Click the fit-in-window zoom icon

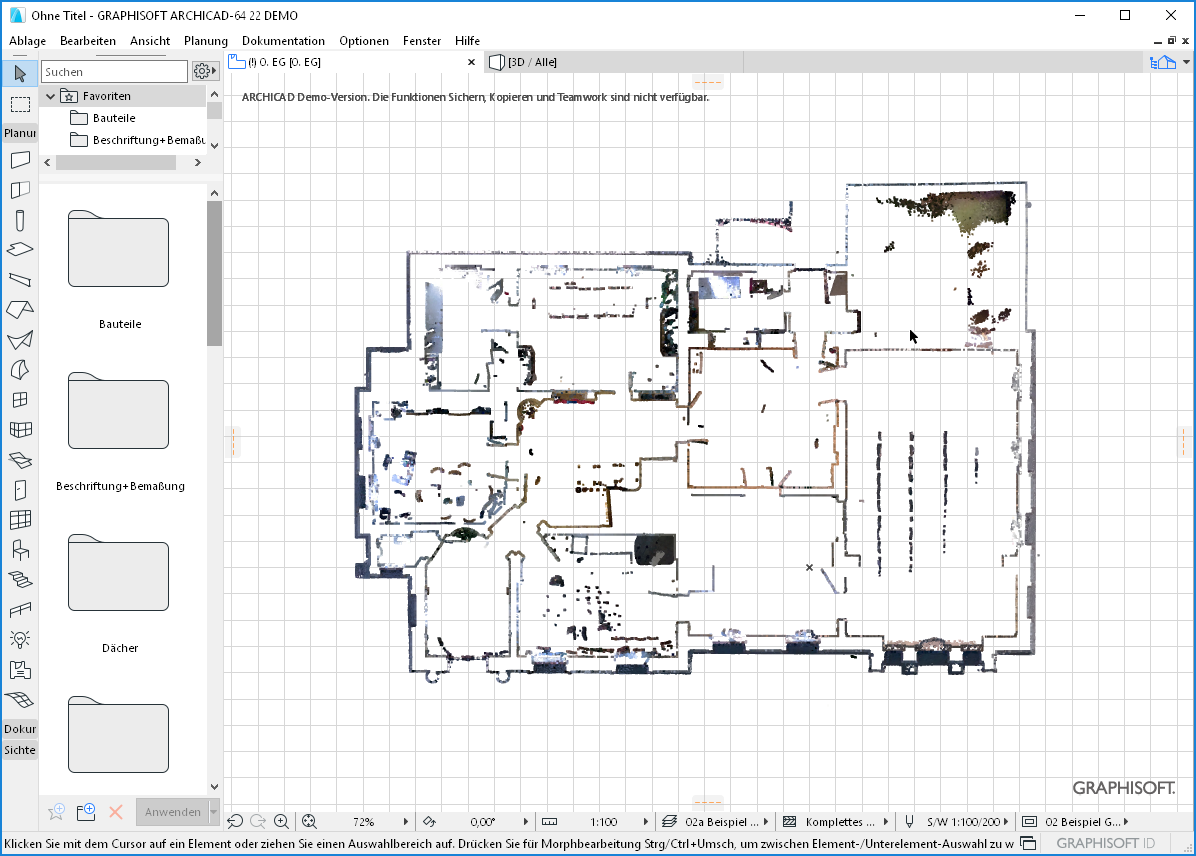[309, 822]
